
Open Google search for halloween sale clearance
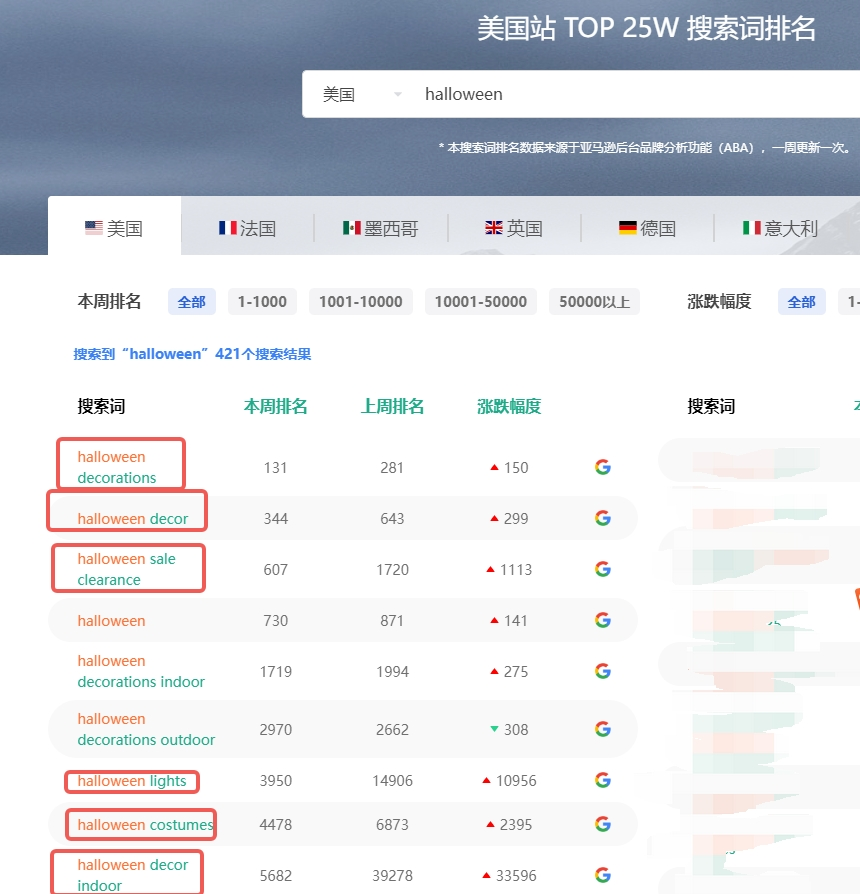(602, 569)
